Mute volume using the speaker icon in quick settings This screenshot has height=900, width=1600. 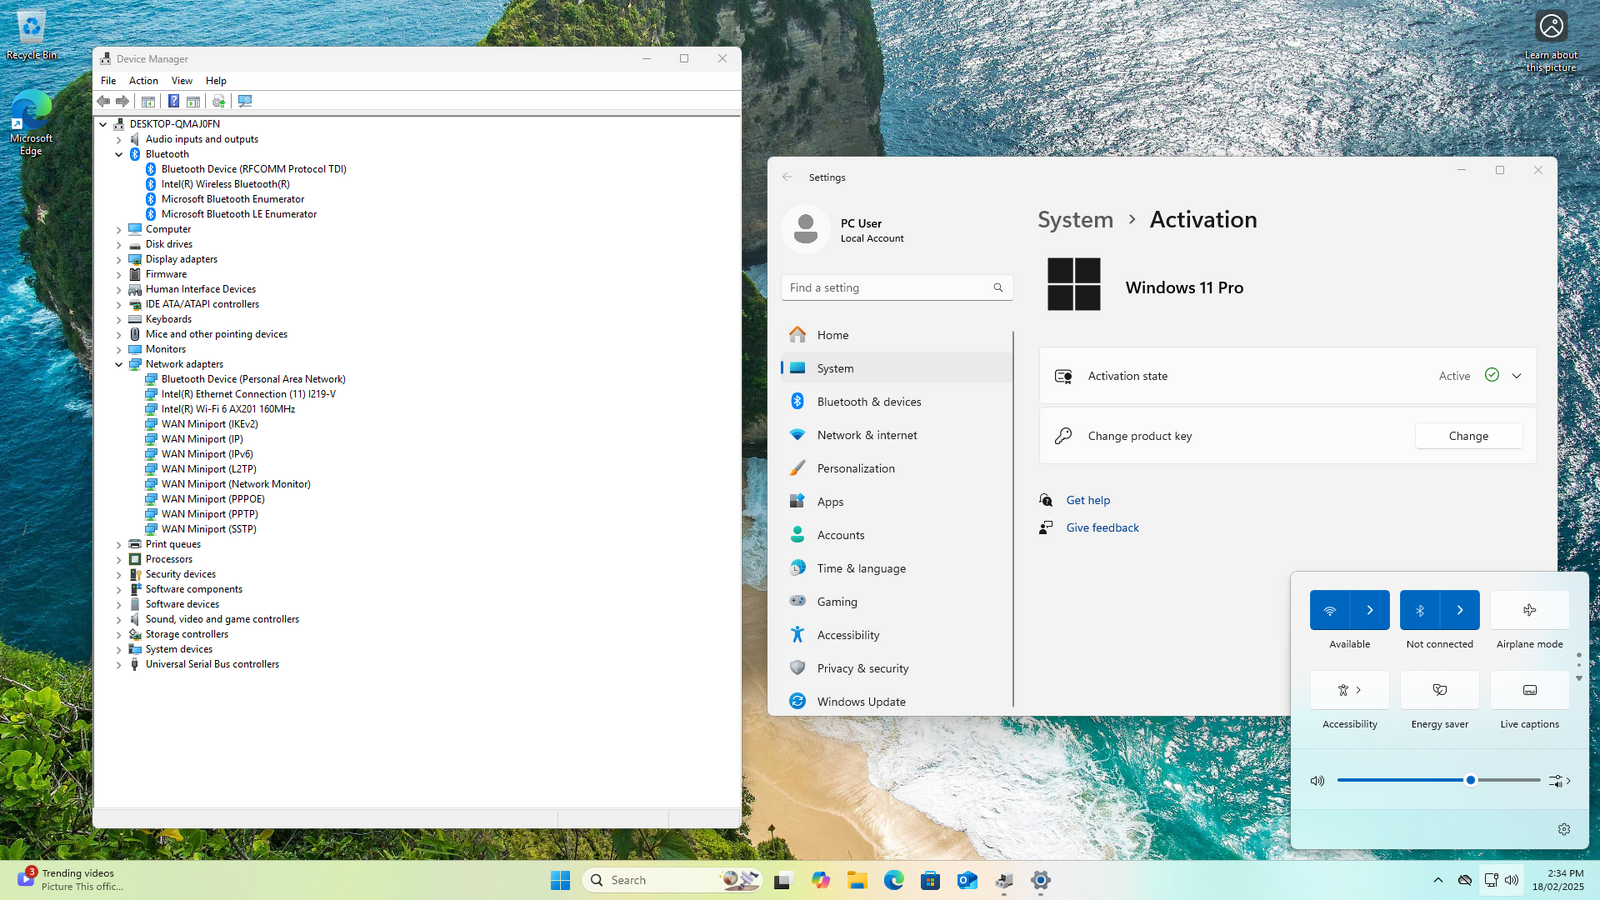click(x=1317, y=781)
